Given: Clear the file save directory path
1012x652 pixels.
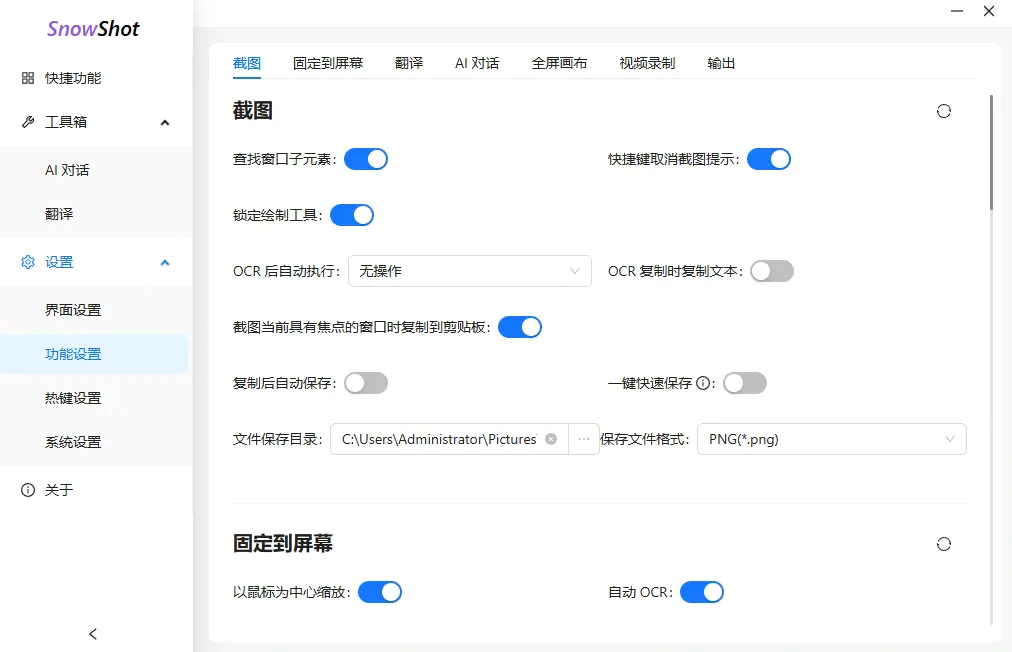Looking at the screenshot, I should tap(550, 439).
